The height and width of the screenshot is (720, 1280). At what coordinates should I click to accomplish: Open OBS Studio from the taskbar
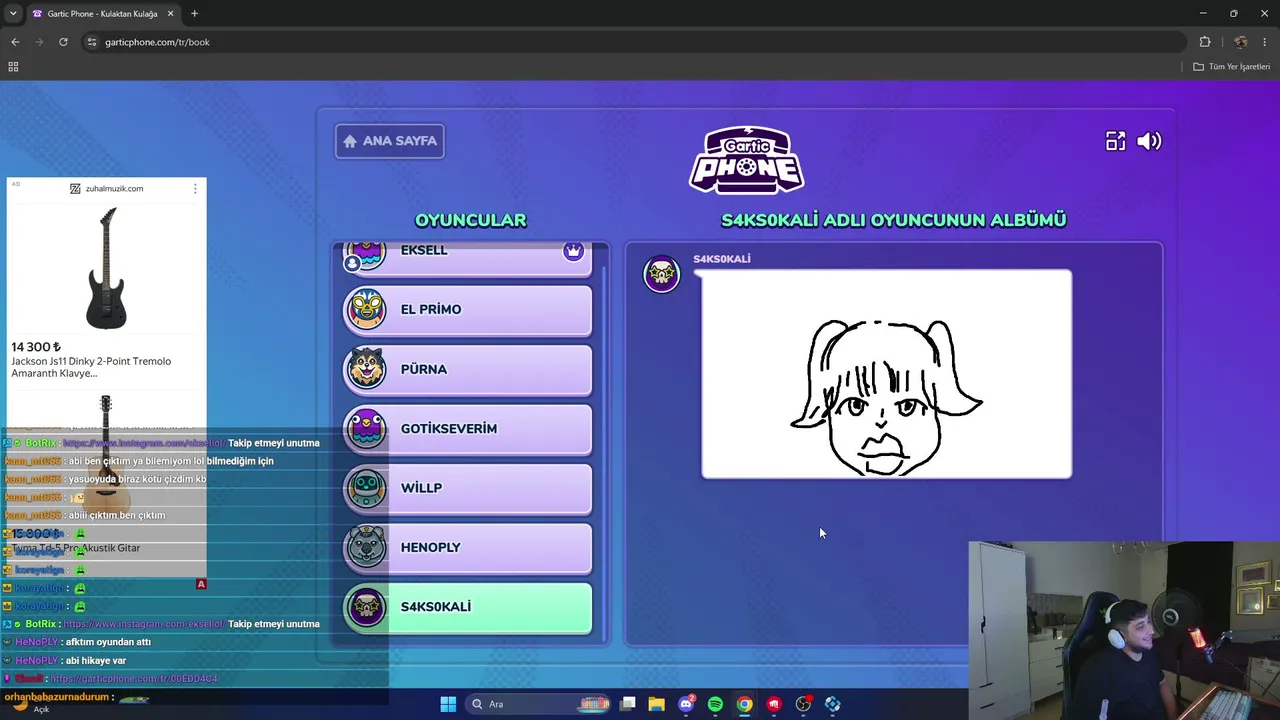[x=803, y=704]
